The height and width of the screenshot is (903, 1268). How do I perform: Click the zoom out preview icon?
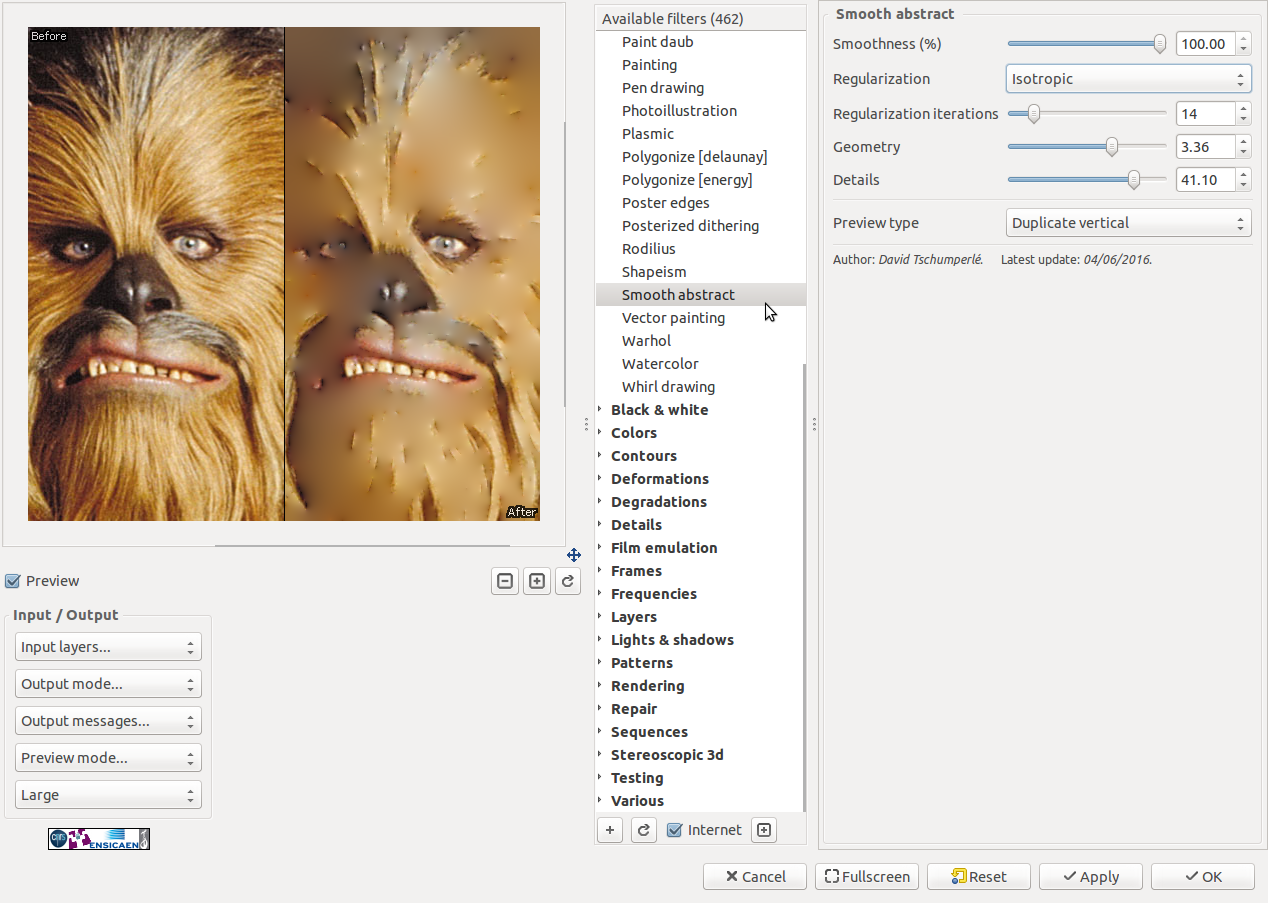(x=505, y=581)
